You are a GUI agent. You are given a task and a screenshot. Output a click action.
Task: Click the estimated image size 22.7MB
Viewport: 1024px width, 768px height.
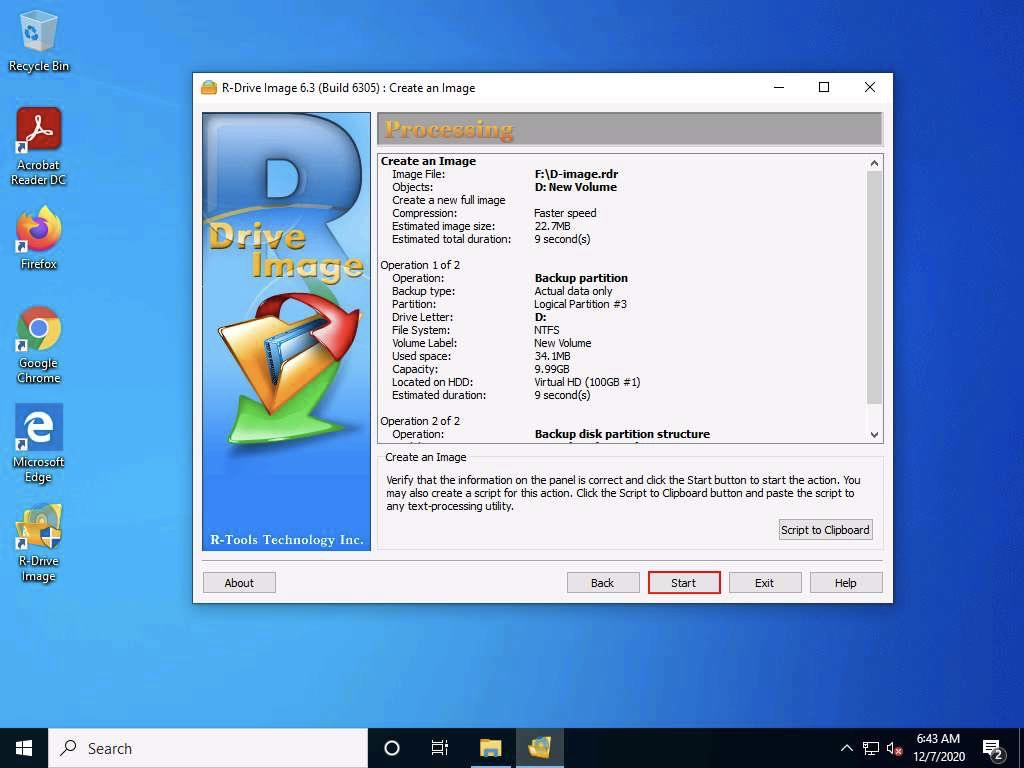tap(552, 226)
